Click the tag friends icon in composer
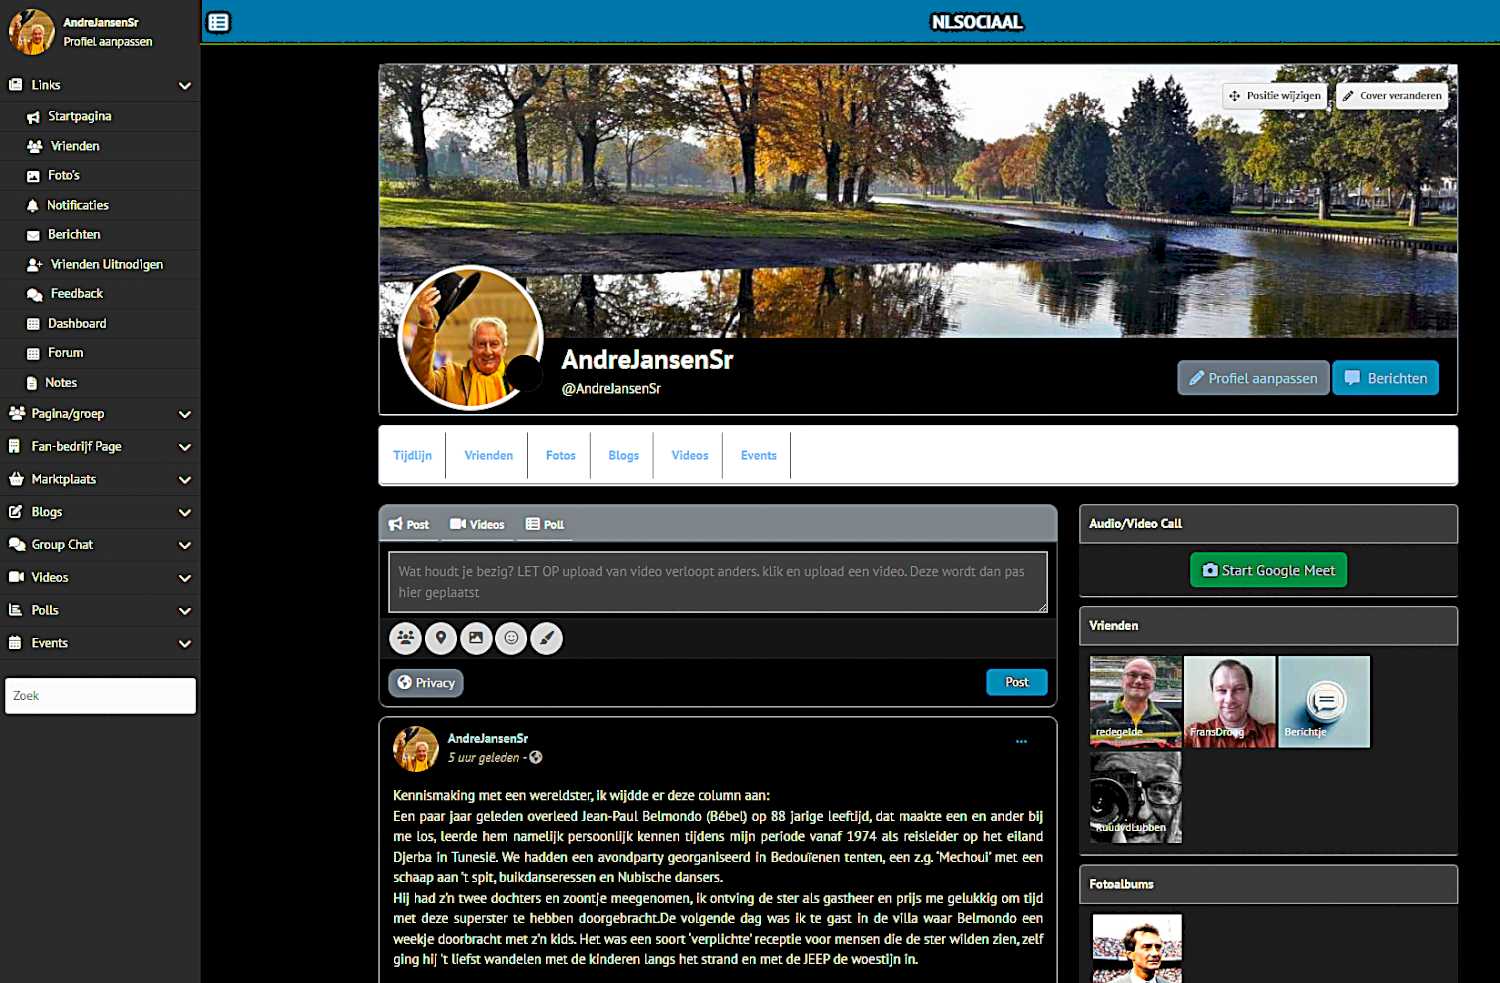1500x983 pixels. point(405,638)
